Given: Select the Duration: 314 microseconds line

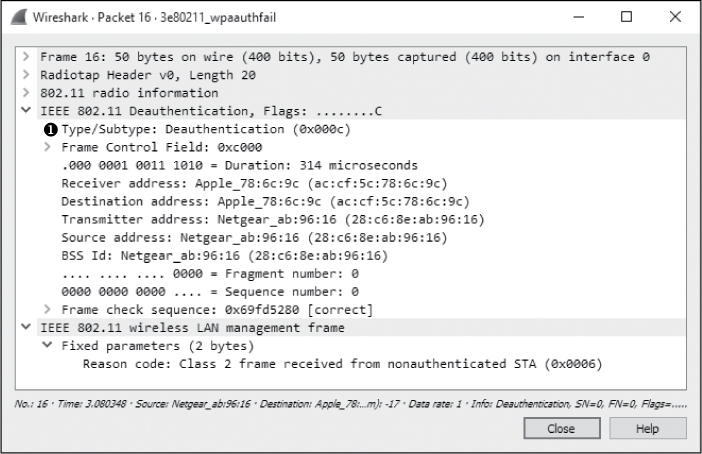Looking at the screenshot, I should click(239, 165).
